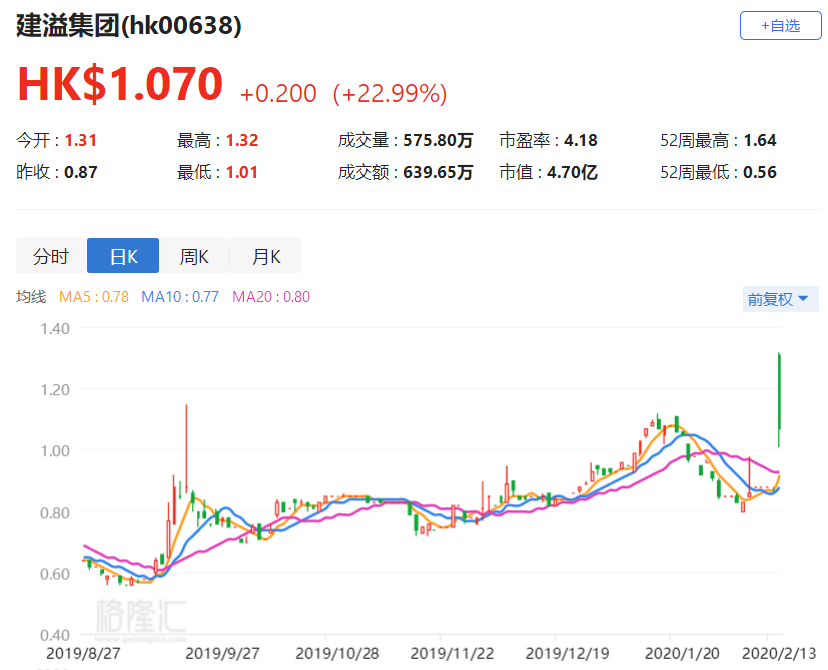Click the 2019/10/28 date axis label
Image resolution: width=828 pixels, height=670 pixels.
click(x=337, y=654)
